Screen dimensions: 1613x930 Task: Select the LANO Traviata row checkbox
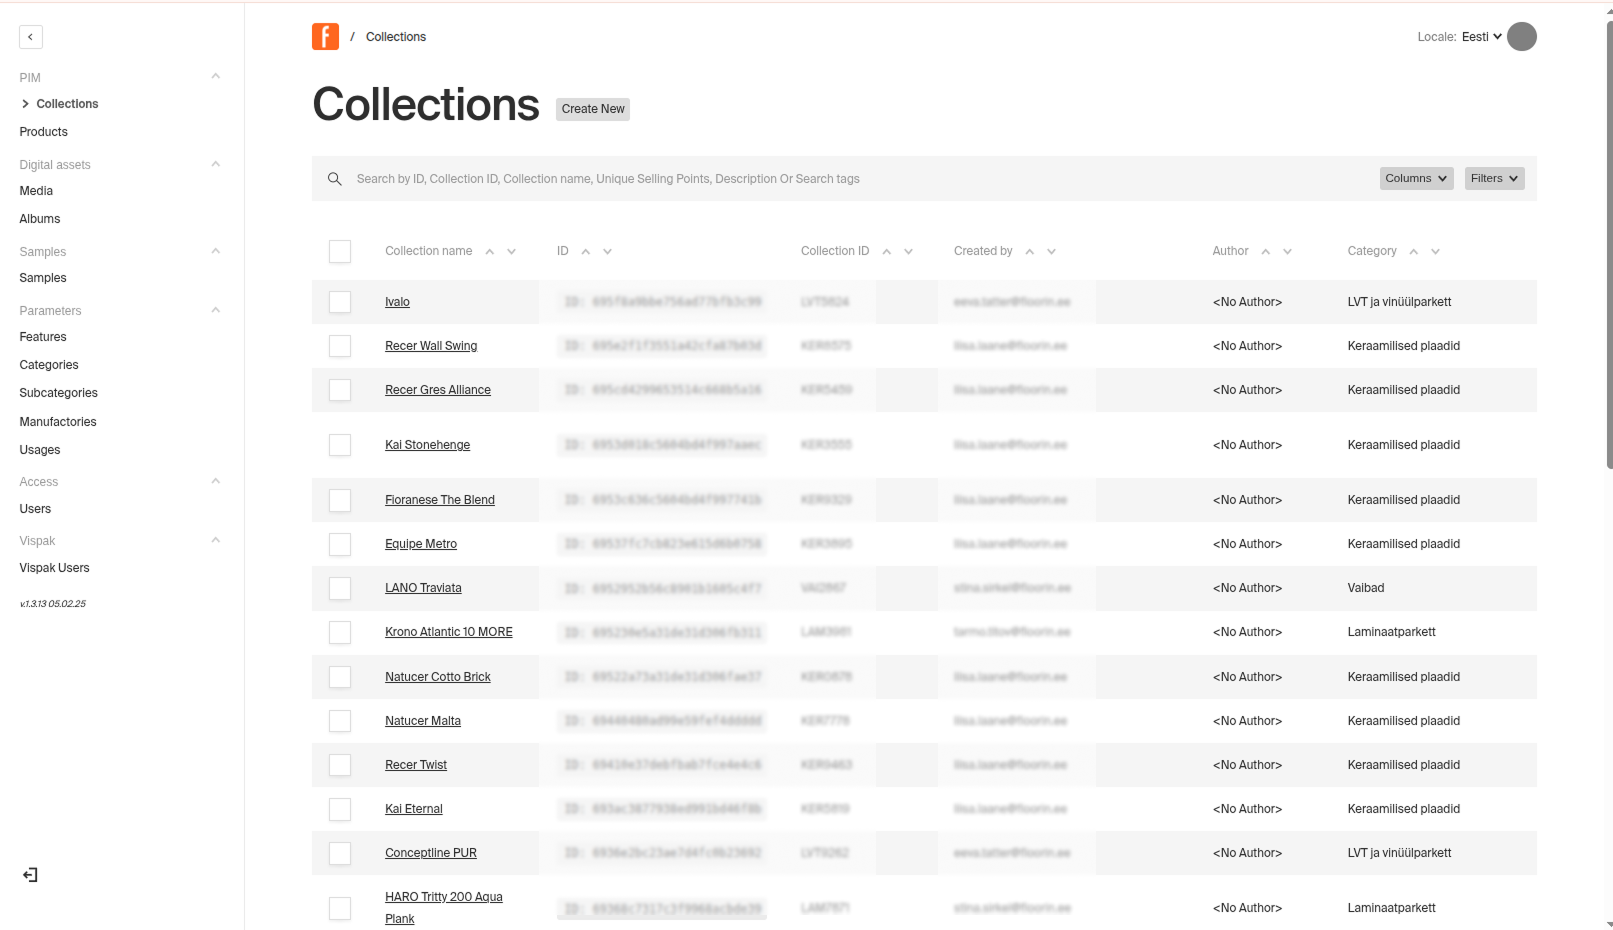pyautogui.click(x=340, y=588)
